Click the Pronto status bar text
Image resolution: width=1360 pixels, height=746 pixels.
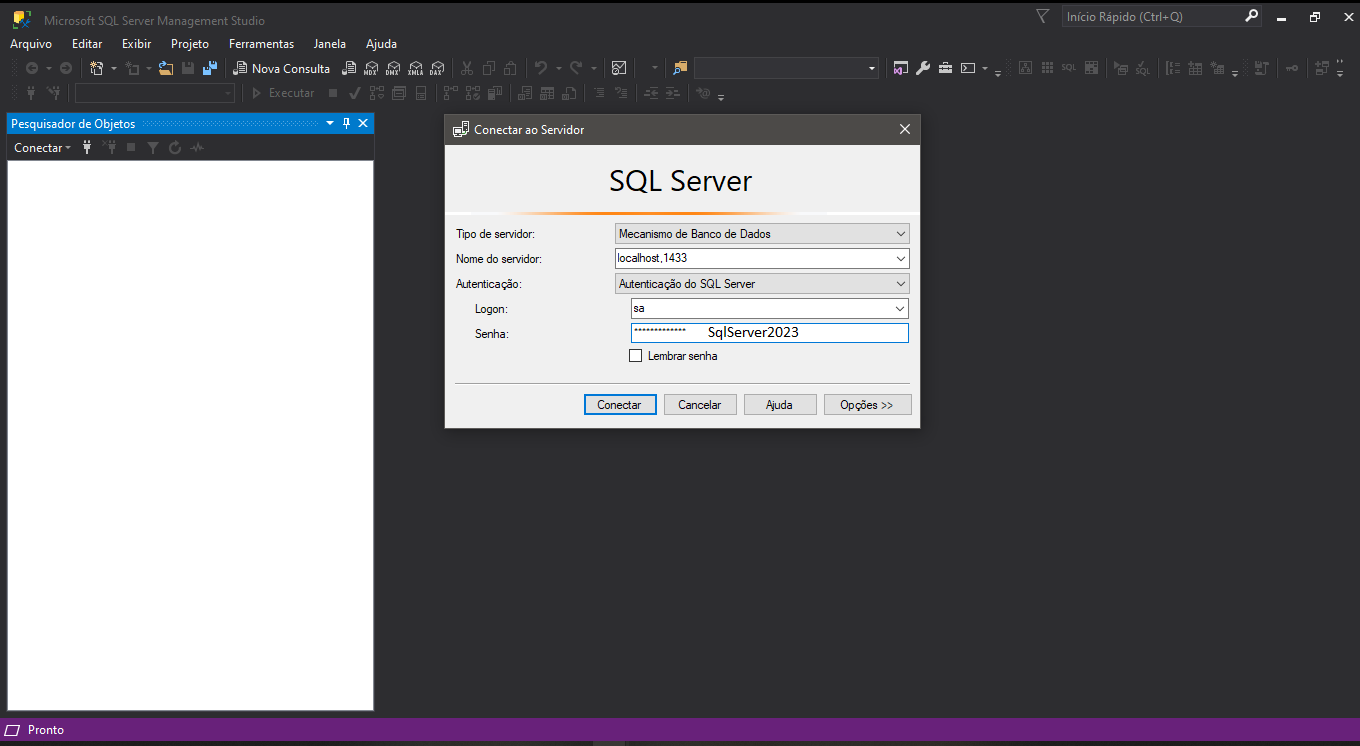pyautogui.click(x=46, y=730)
